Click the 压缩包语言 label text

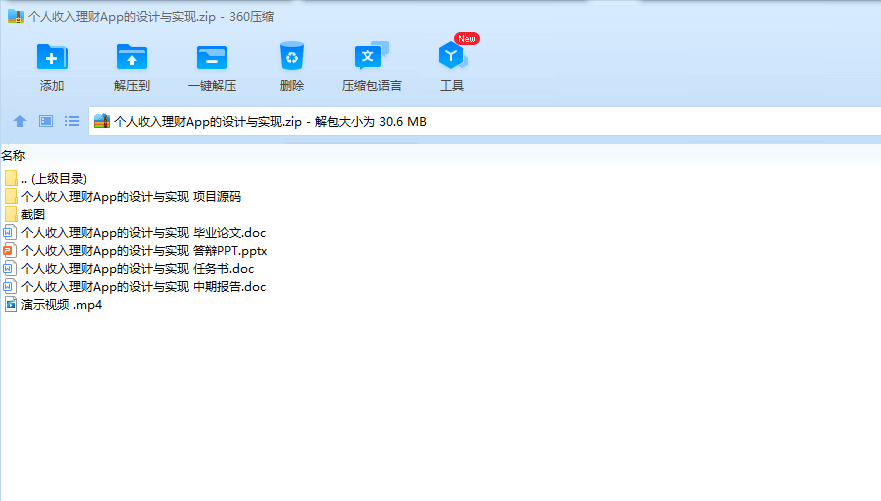point(371,85)
